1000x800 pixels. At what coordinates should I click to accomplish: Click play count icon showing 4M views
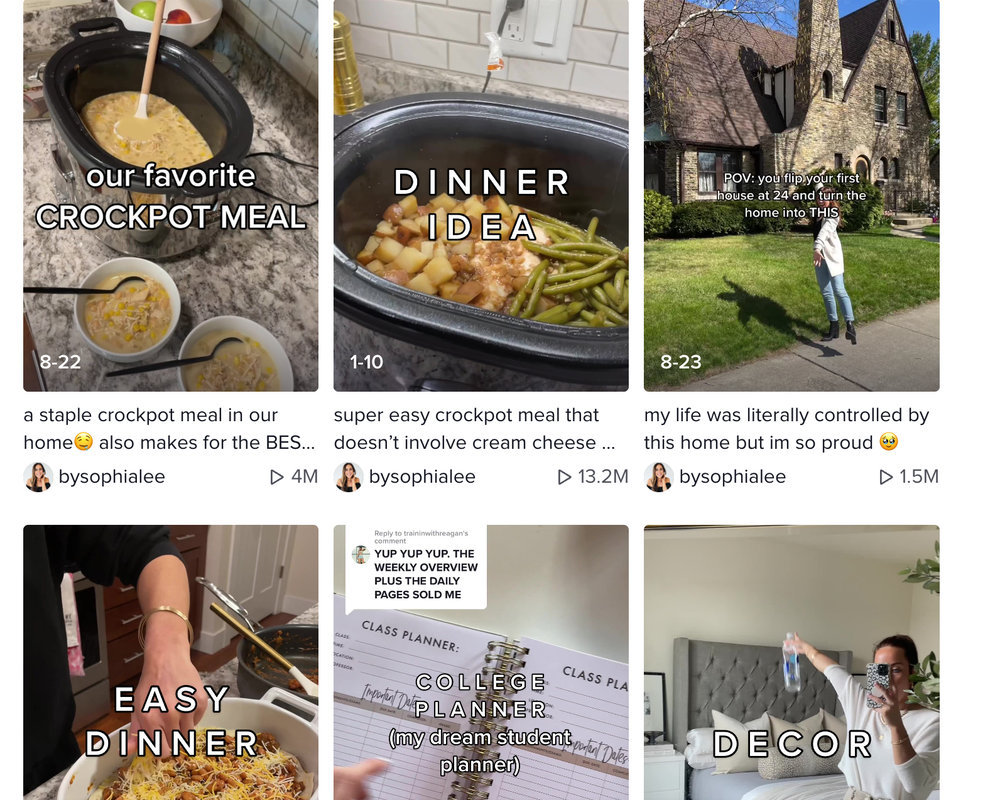pos(277,477)
